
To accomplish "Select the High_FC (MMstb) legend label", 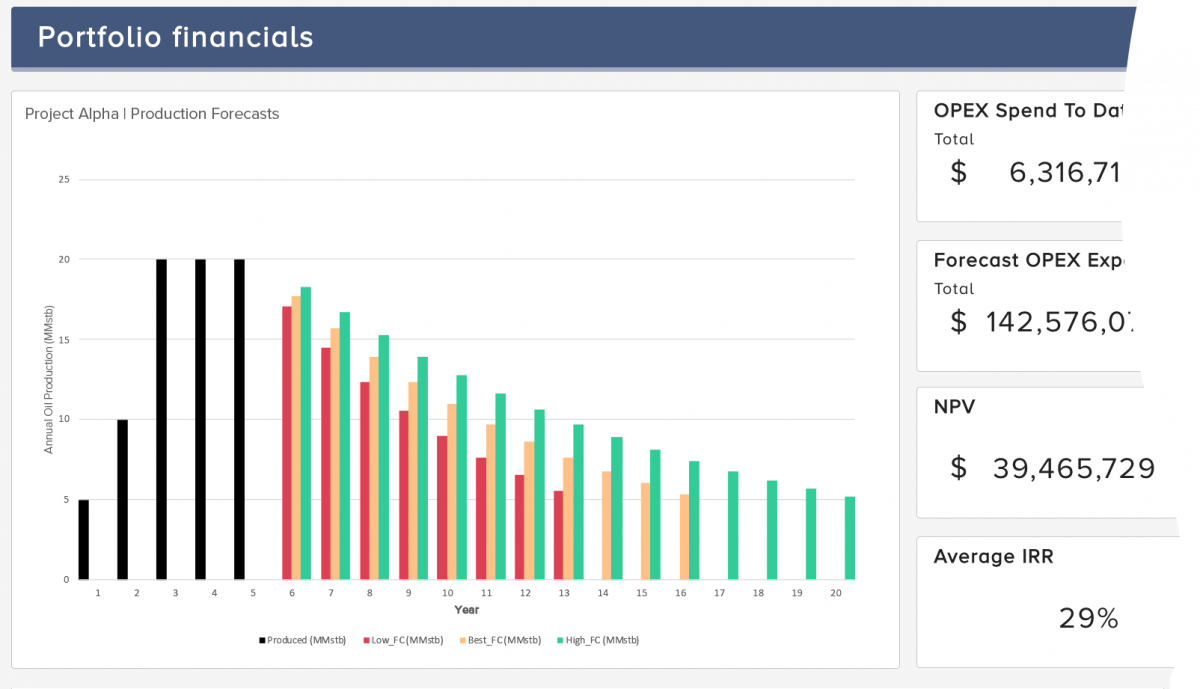I will [x=600, y=640].
